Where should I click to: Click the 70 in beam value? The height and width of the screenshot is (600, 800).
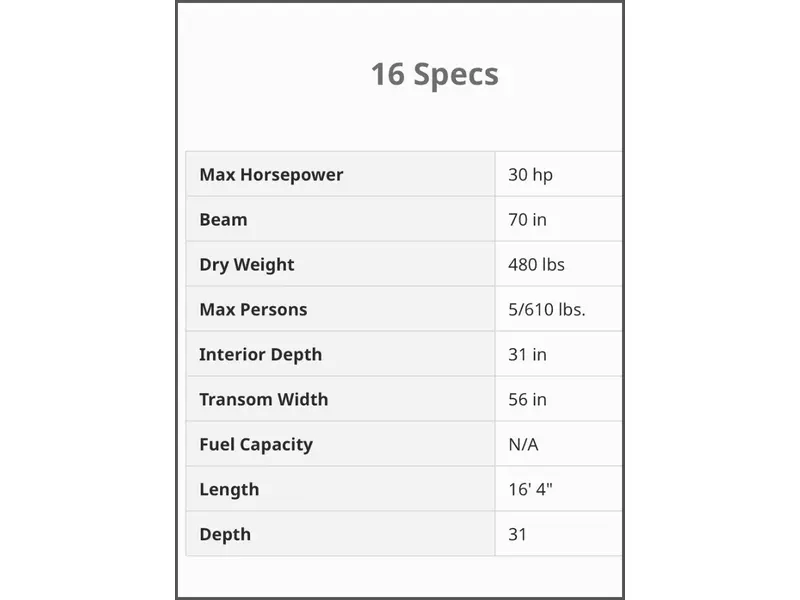pos(527,220)
